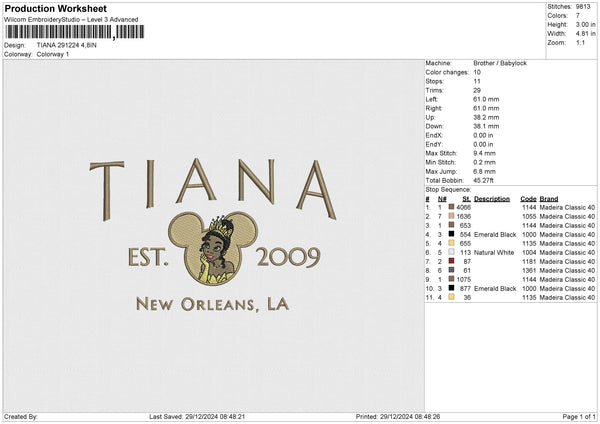Click the Zoom value '1:1'
600x424 pixels.
point(580,42)
